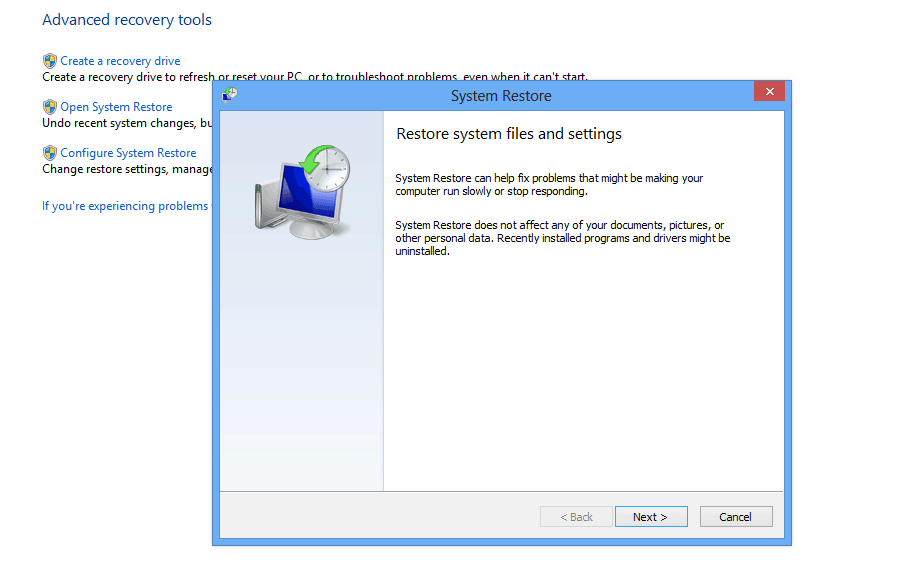
Task: Open the Create a recovery drive link
Action: tap(120, 61)
